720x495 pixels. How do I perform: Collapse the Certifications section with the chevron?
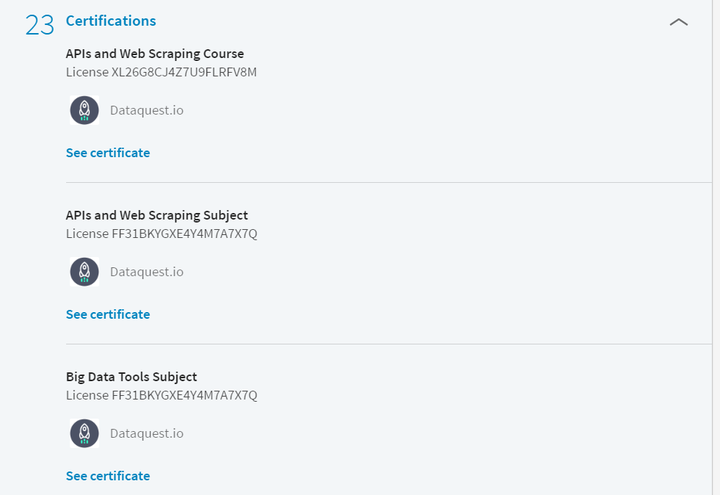pyautogui.click(x=678, y=21)
